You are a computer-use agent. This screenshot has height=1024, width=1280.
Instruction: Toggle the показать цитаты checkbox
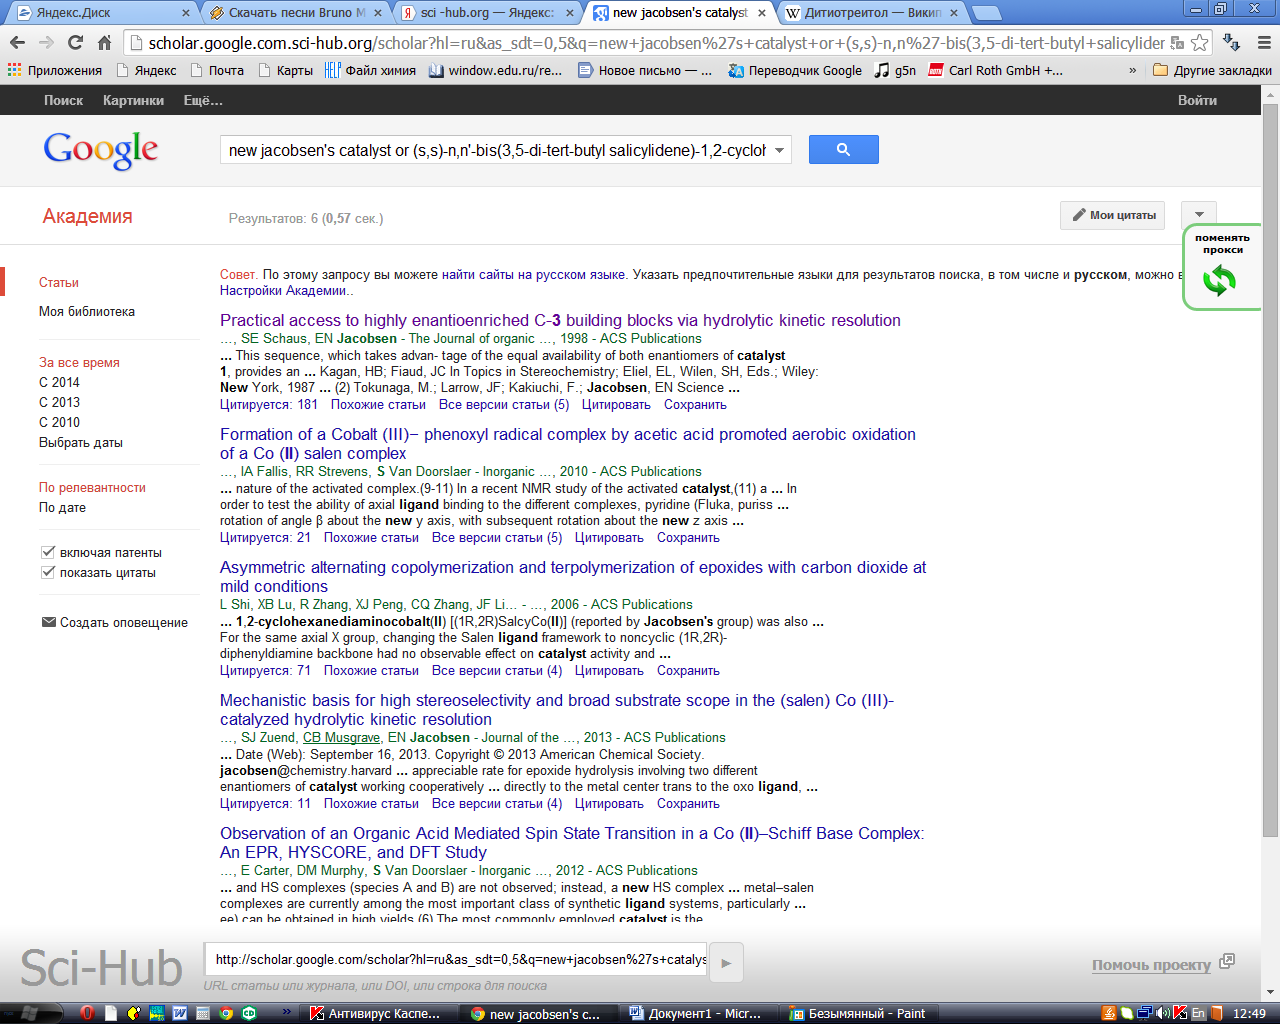tap(47, 572)
